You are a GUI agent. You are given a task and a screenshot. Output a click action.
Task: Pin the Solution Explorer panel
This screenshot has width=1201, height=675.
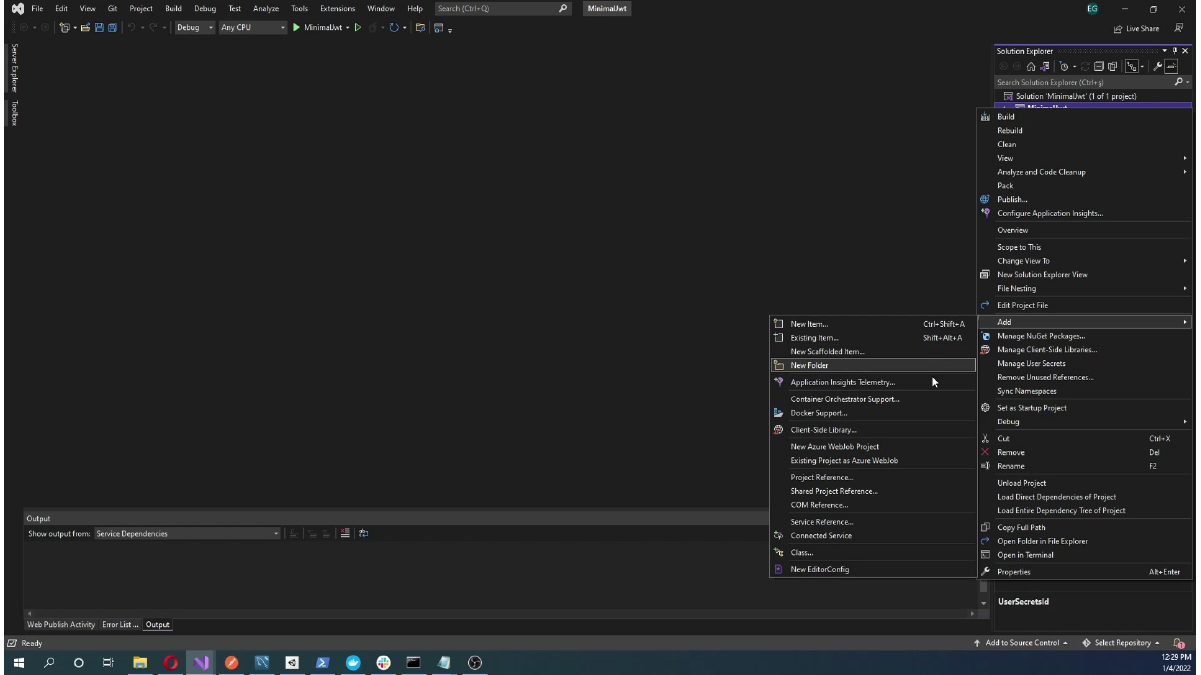[1175, 51]
